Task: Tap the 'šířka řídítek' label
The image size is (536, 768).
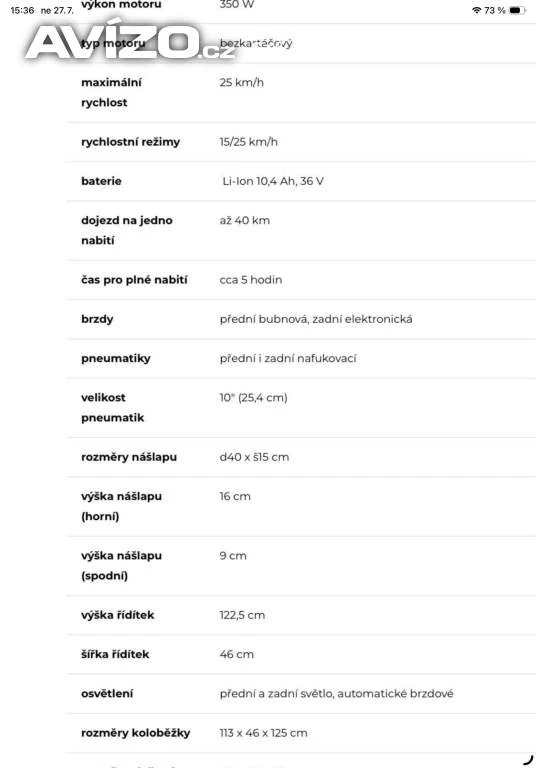Action: point(115,654)
